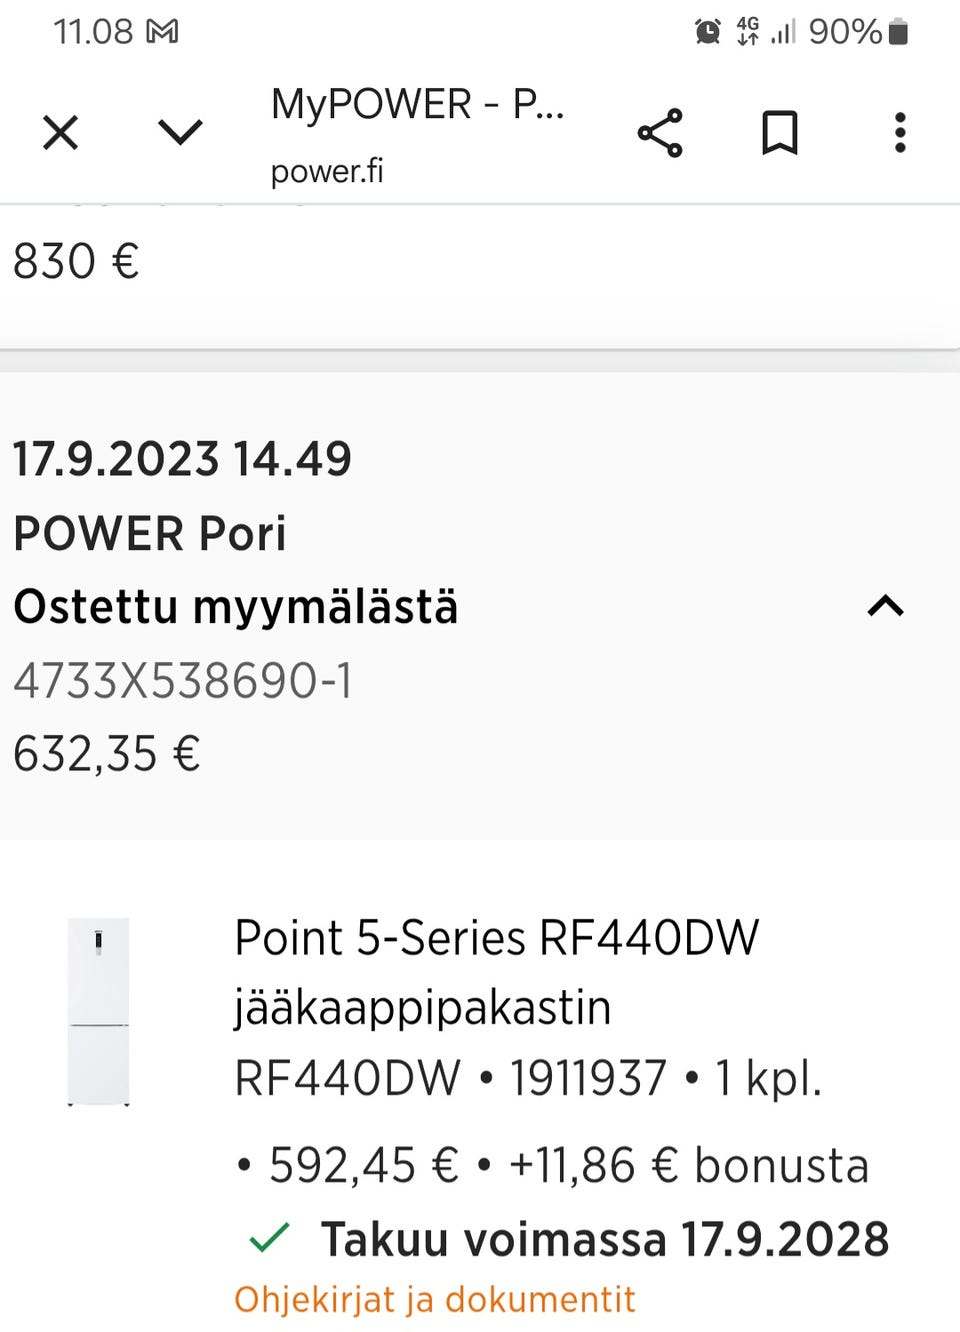The height and width of the screenshot is (1332, 960).
Task: Collapse the POWER Pori order details
Action: coord(885,606)
